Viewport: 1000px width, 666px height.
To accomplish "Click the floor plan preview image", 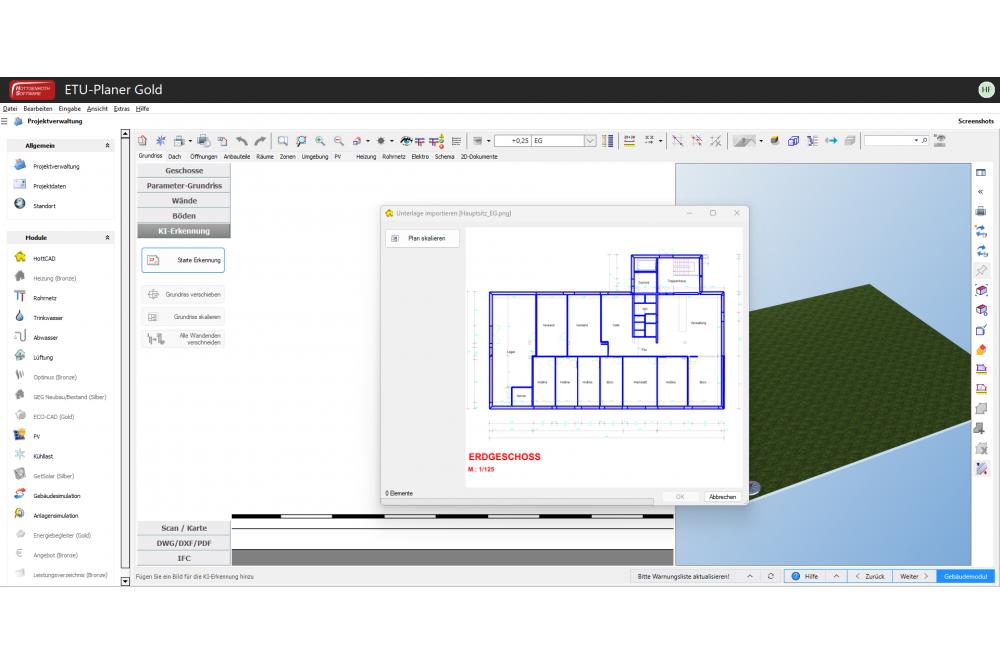I will [x=604, y=357].
